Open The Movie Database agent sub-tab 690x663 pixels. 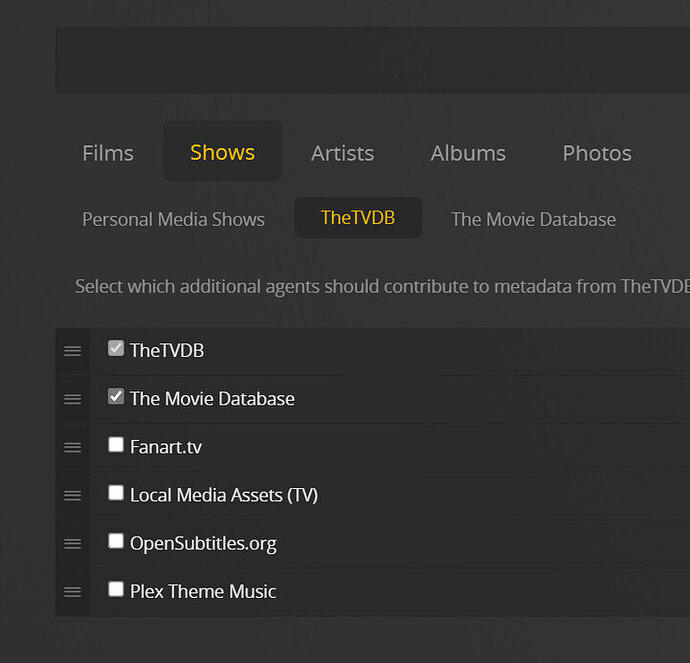534,219
